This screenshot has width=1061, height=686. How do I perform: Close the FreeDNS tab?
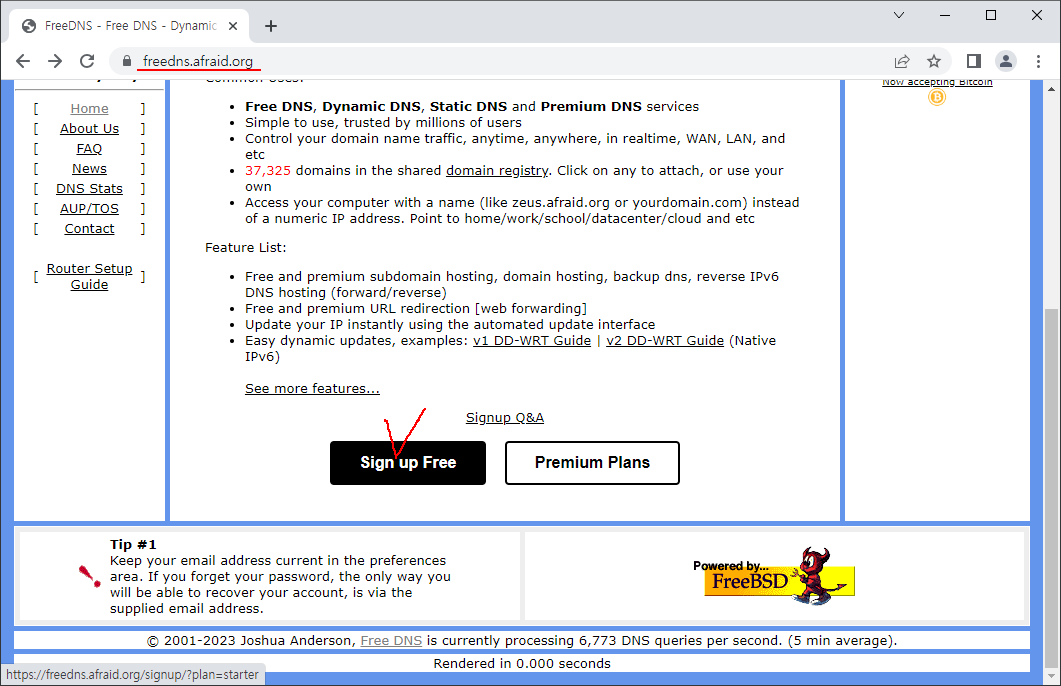233,26
